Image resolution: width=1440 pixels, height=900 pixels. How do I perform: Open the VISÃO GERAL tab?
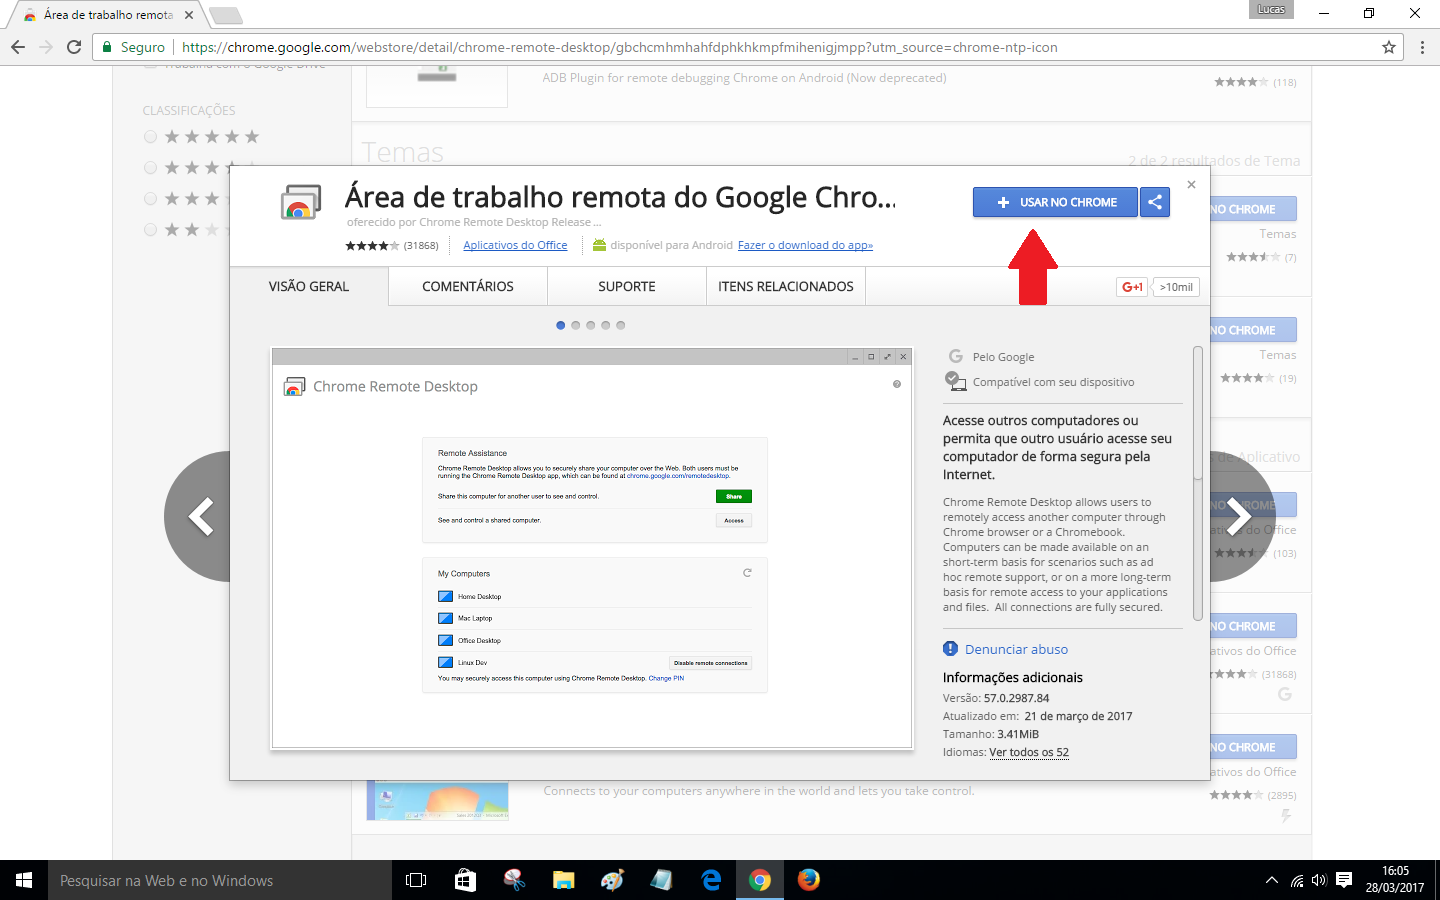point(309,286)
